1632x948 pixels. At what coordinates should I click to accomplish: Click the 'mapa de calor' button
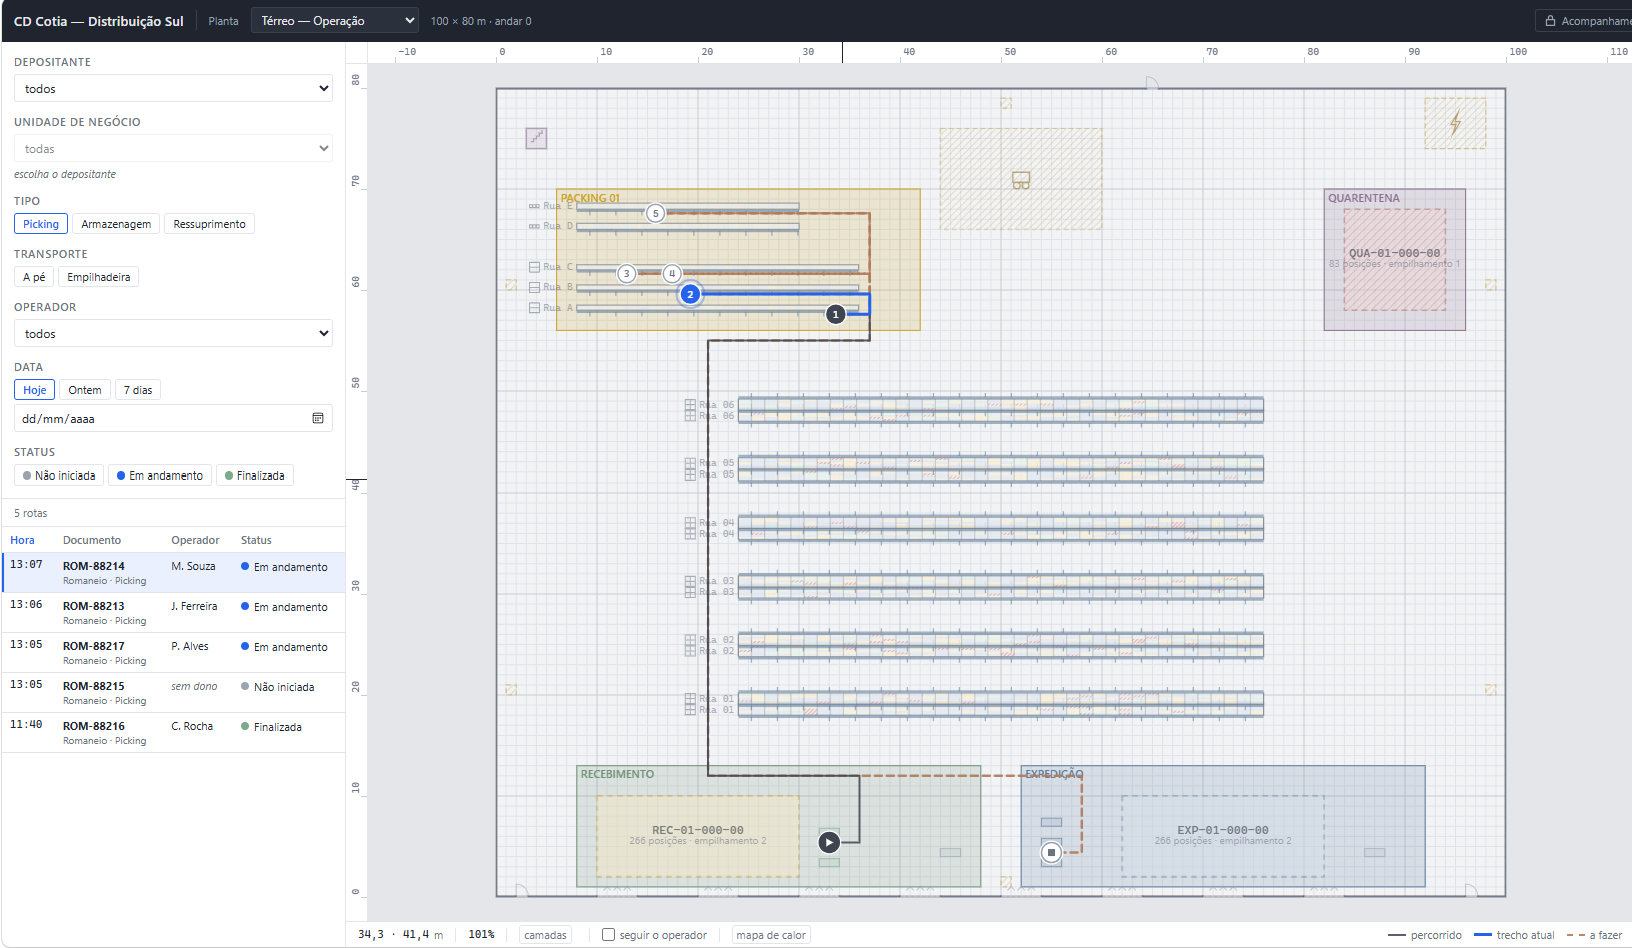(x=771, y=935)
